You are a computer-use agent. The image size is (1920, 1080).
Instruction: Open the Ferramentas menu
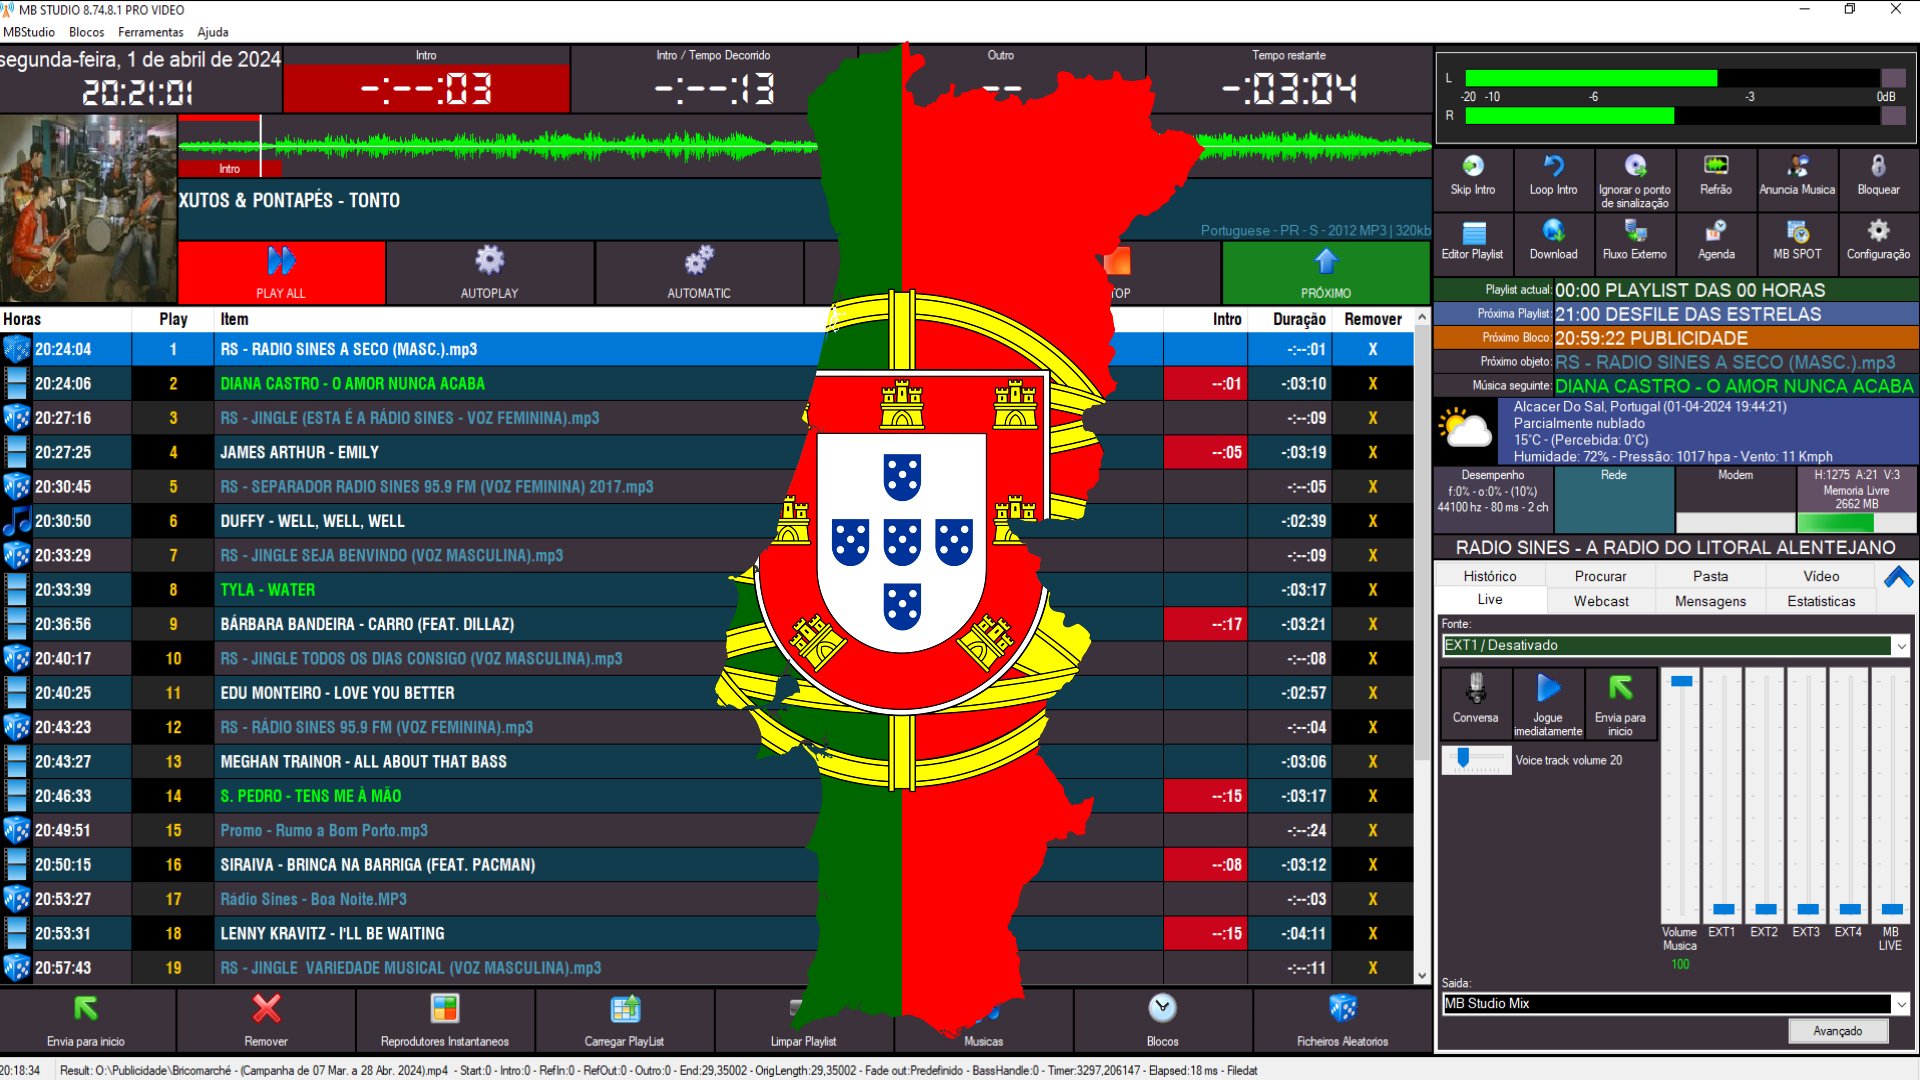tap(151, 32)
